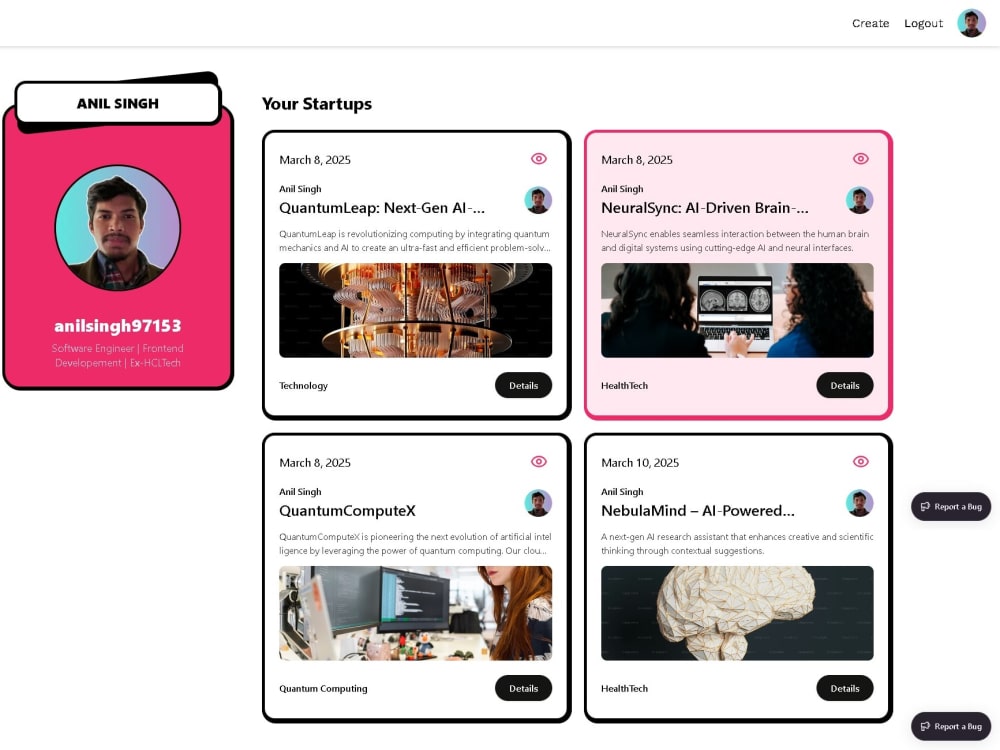The width and height of the screenshot is (1000, 750).
Task: Click Anil Singh author name on QuantumComputeX card
Action: tap(300, 492)
